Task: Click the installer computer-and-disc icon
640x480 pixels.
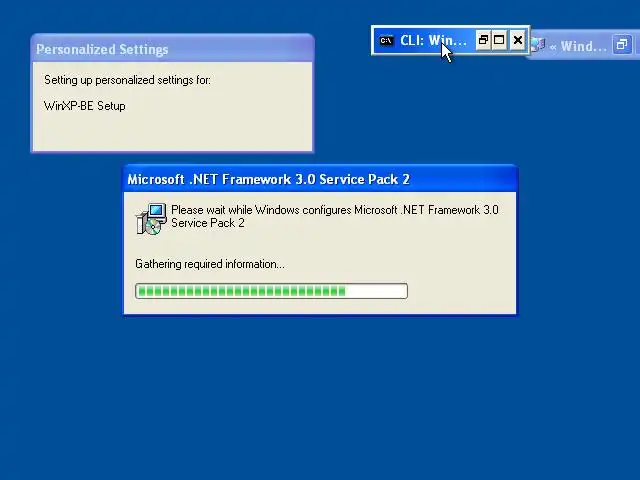Action: click(151, 219)
